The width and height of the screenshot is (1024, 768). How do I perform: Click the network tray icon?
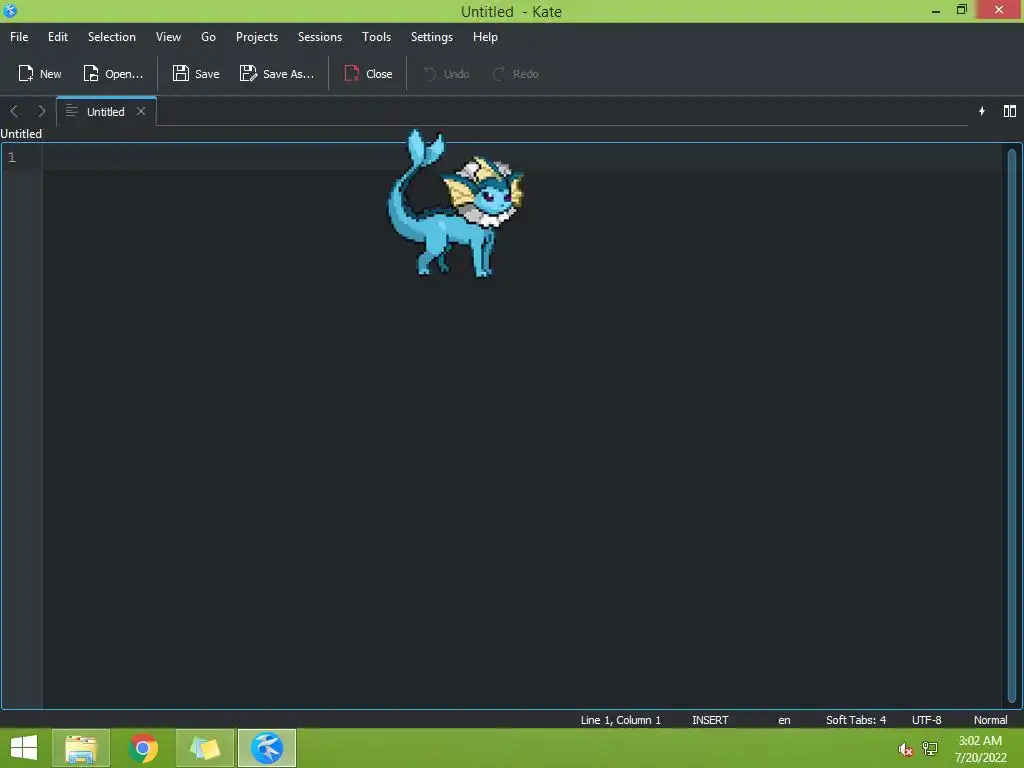click(x=930, y=748)
